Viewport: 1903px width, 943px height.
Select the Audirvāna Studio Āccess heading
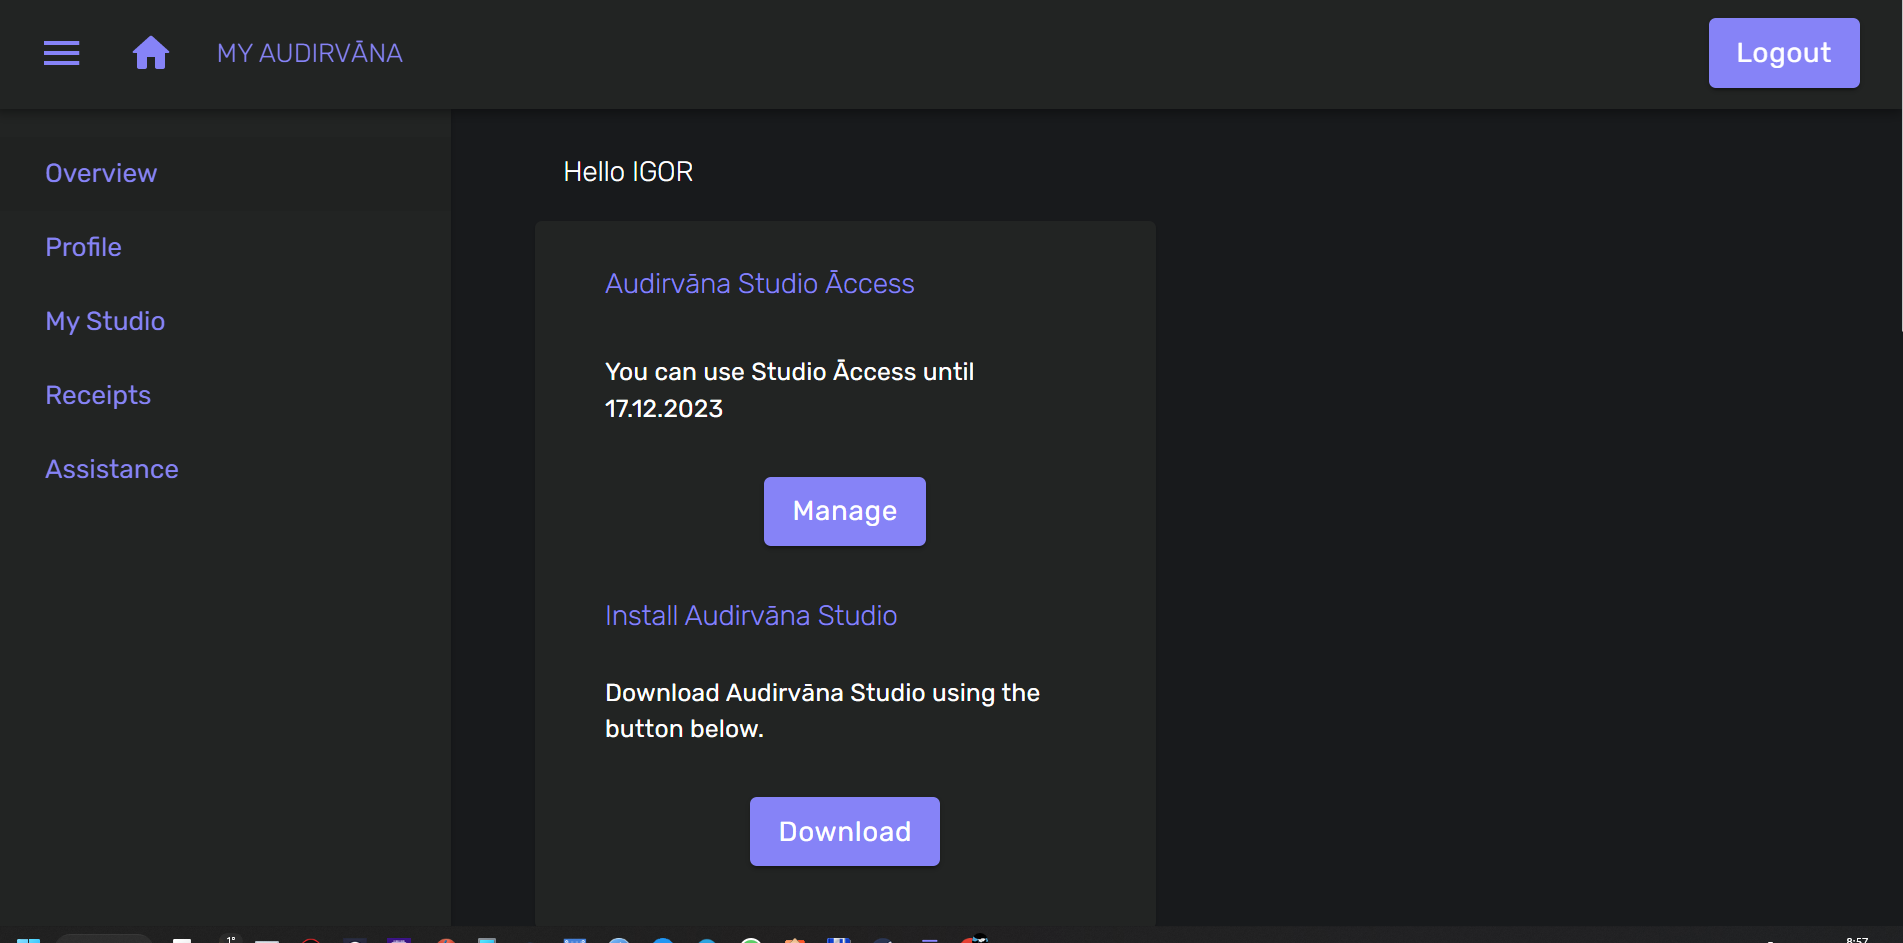pyautogui.click(x=759, y=284)
